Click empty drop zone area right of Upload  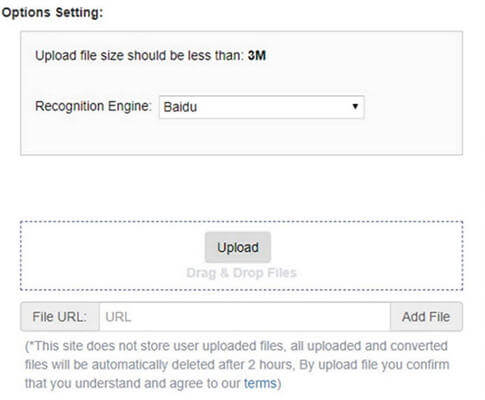366,255
